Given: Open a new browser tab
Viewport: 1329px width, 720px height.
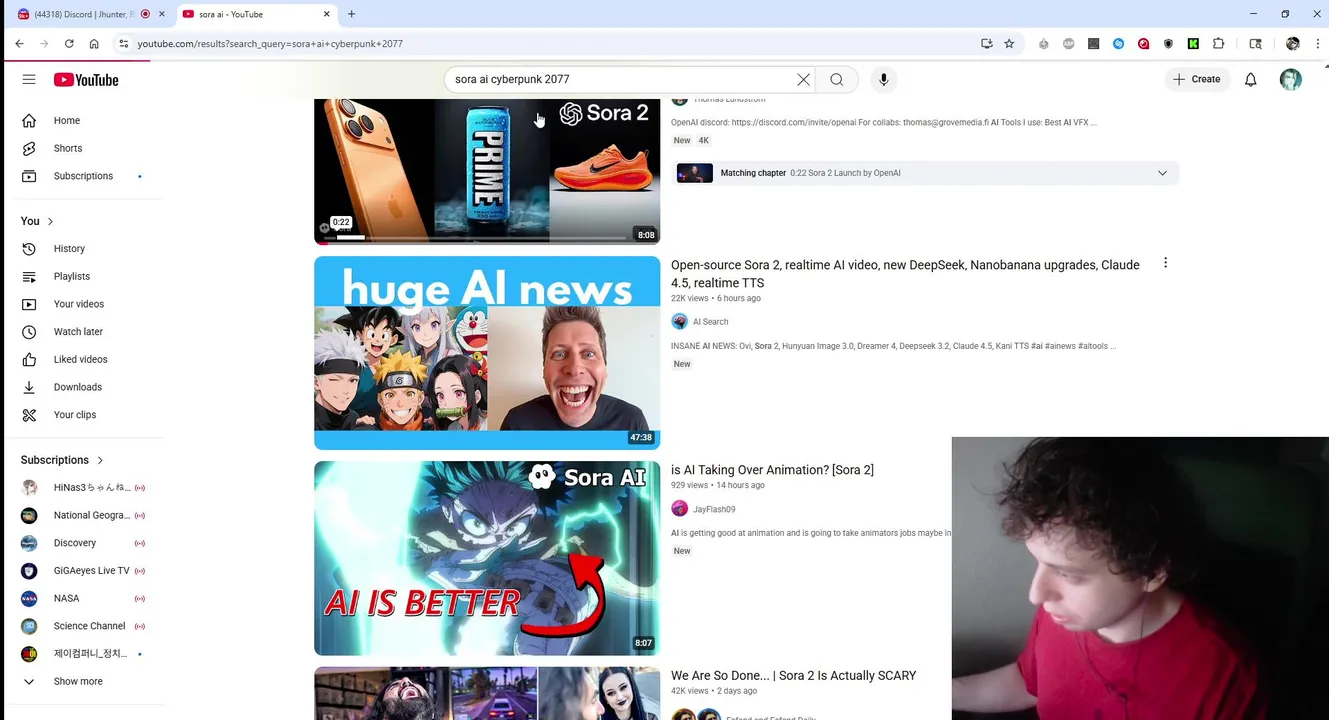Looking at the screenshot, I should [x=351, y=14].
